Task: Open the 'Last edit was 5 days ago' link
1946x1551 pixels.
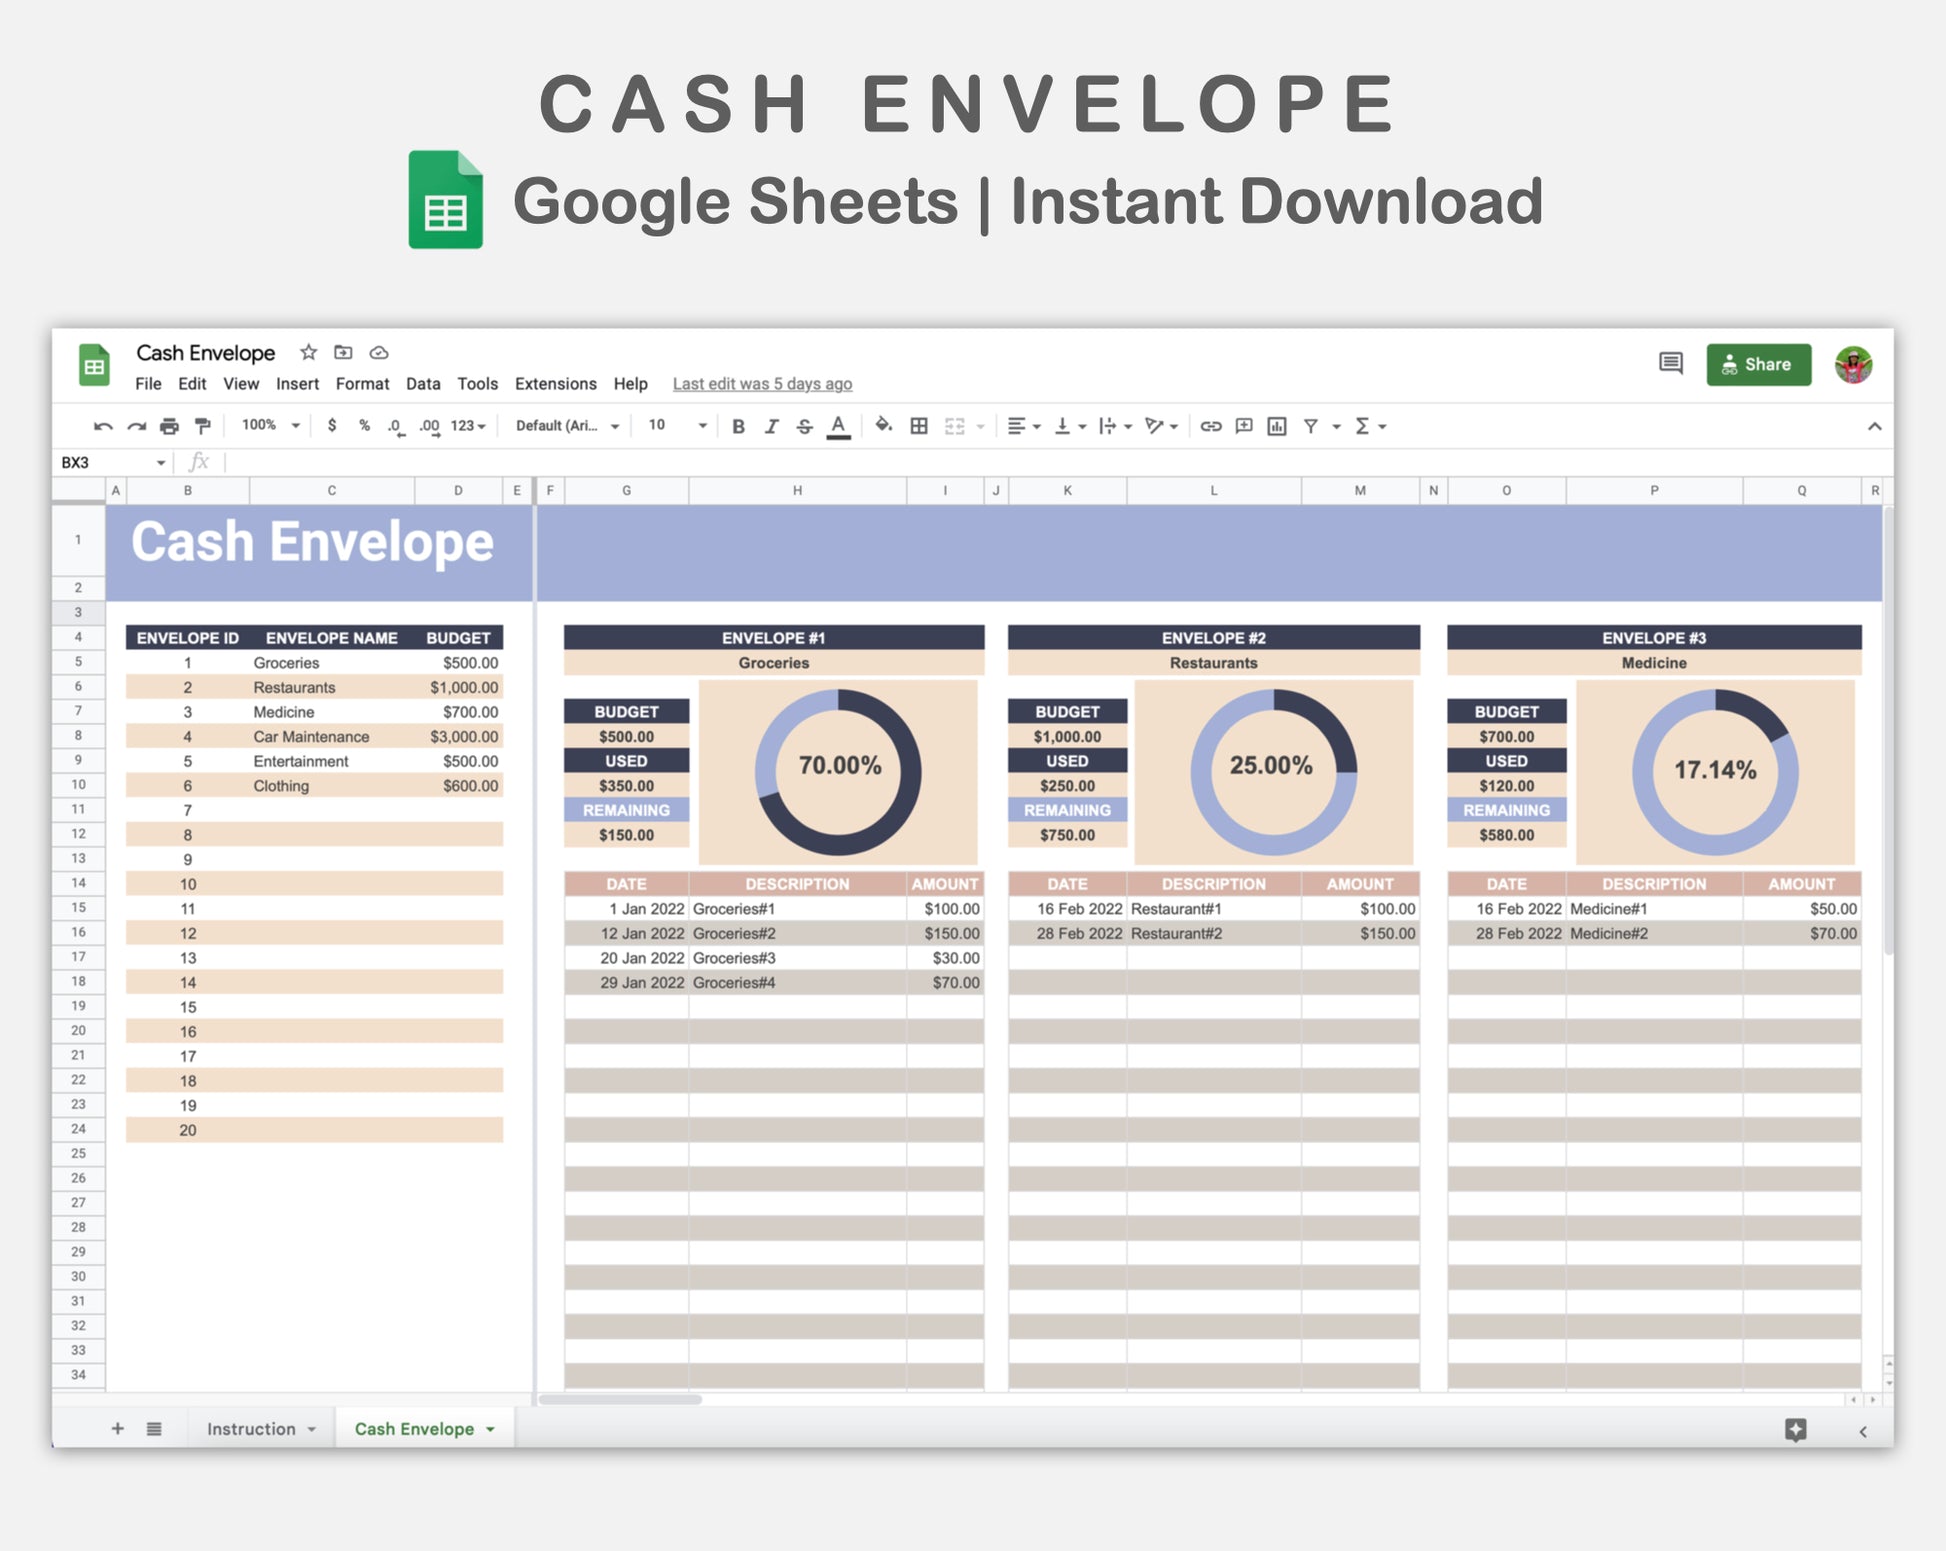Action: point(762,384)
